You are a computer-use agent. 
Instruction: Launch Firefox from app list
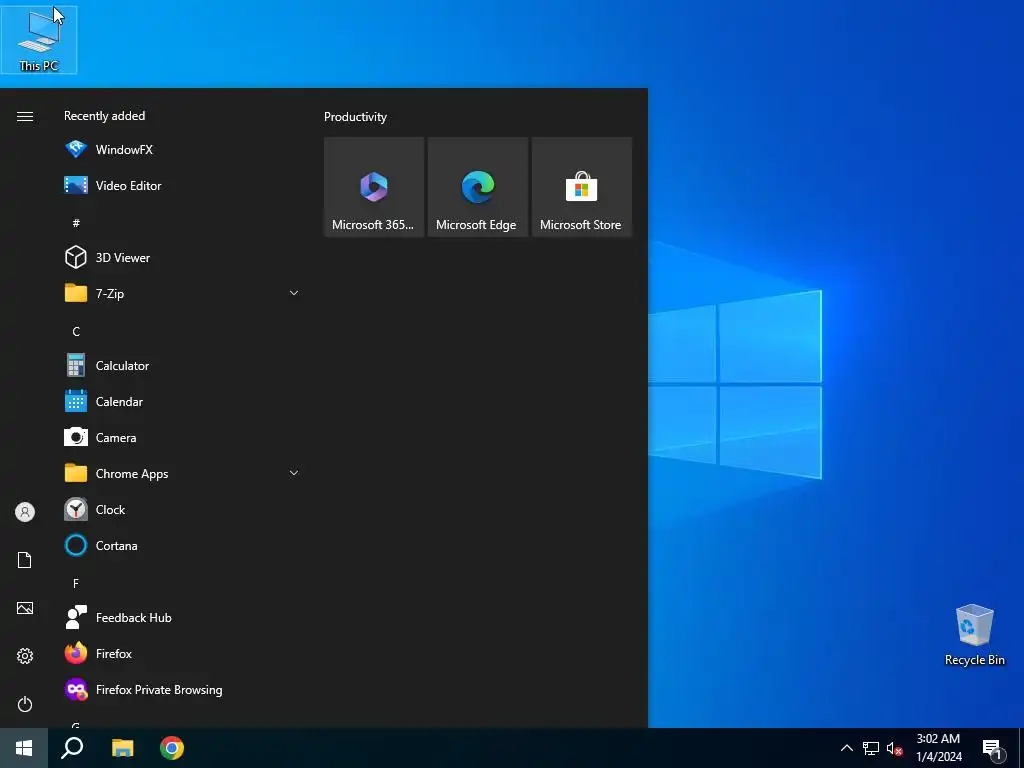[x=182, y=653]
